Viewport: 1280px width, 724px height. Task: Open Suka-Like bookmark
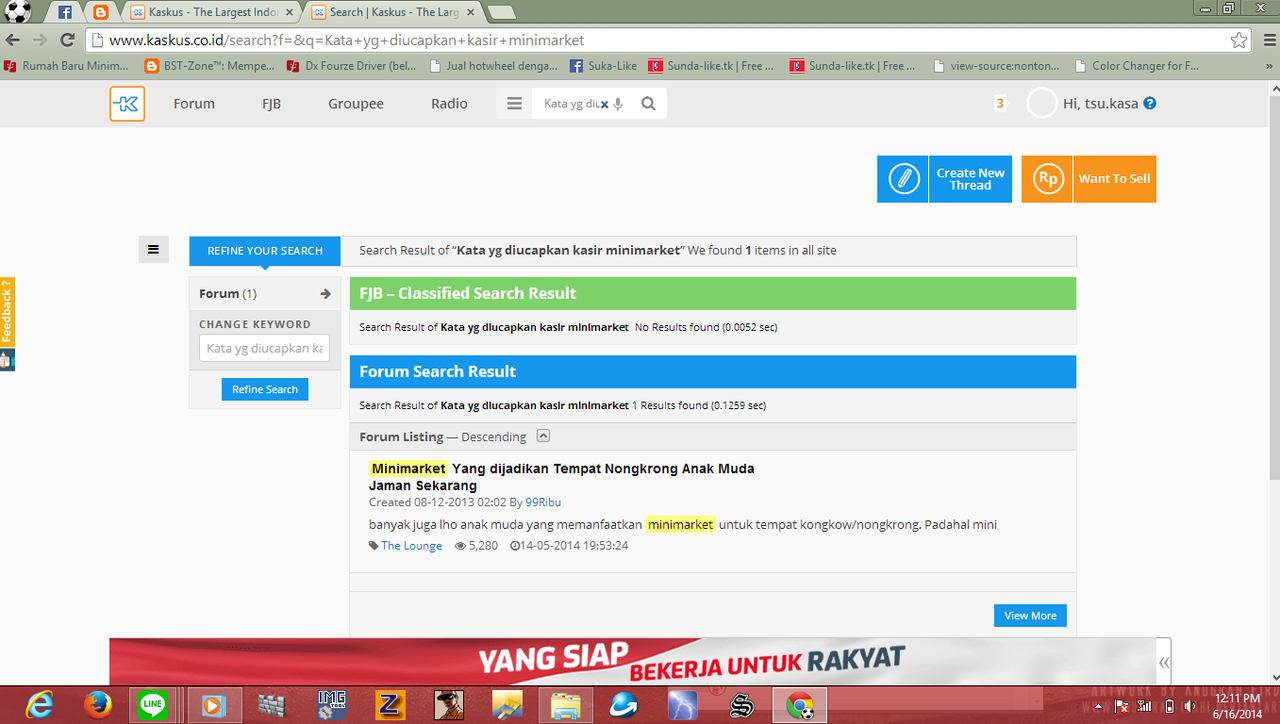point(603,66)
